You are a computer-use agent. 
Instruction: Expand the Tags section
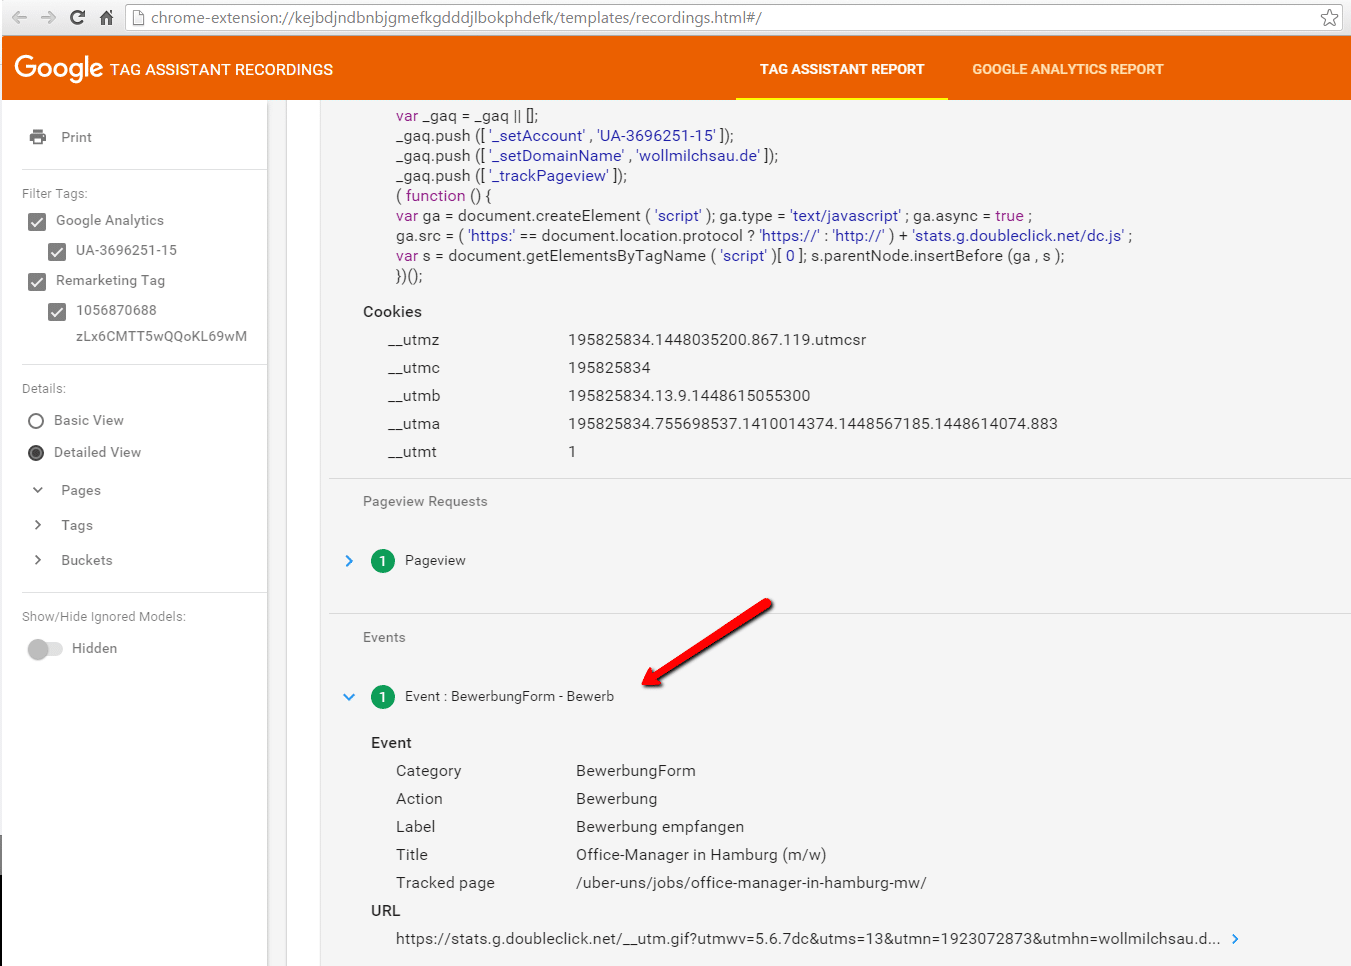point(38,525)
